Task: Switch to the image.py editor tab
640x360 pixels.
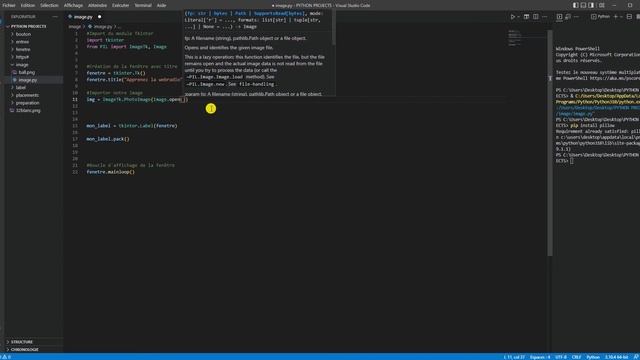Action: [x=83, y=17]
